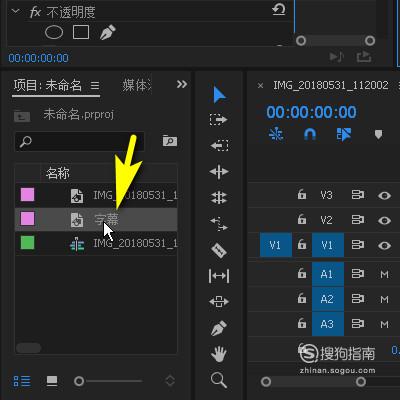Toggle lock on A1 track
Viewport: 400px width, 400px height.
coord(302,273)
